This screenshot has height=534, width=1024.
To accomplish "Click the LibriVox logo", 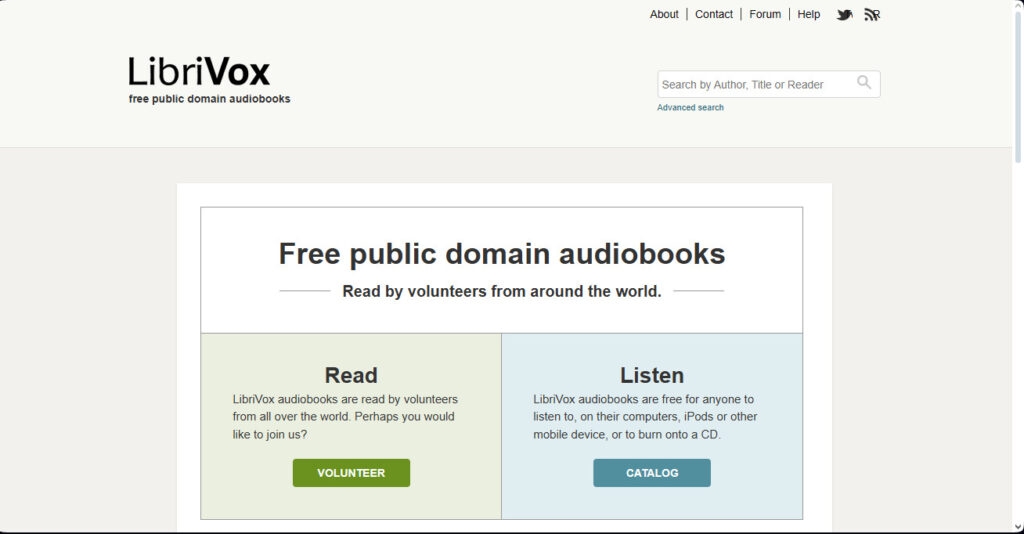I will [x=199, y=72].
